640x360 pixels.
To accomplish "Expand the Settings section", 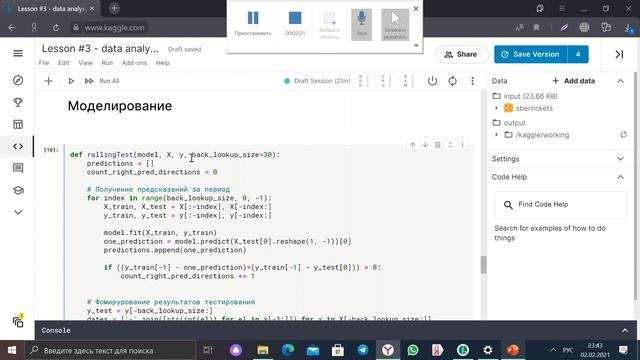I will coord(620,159).
